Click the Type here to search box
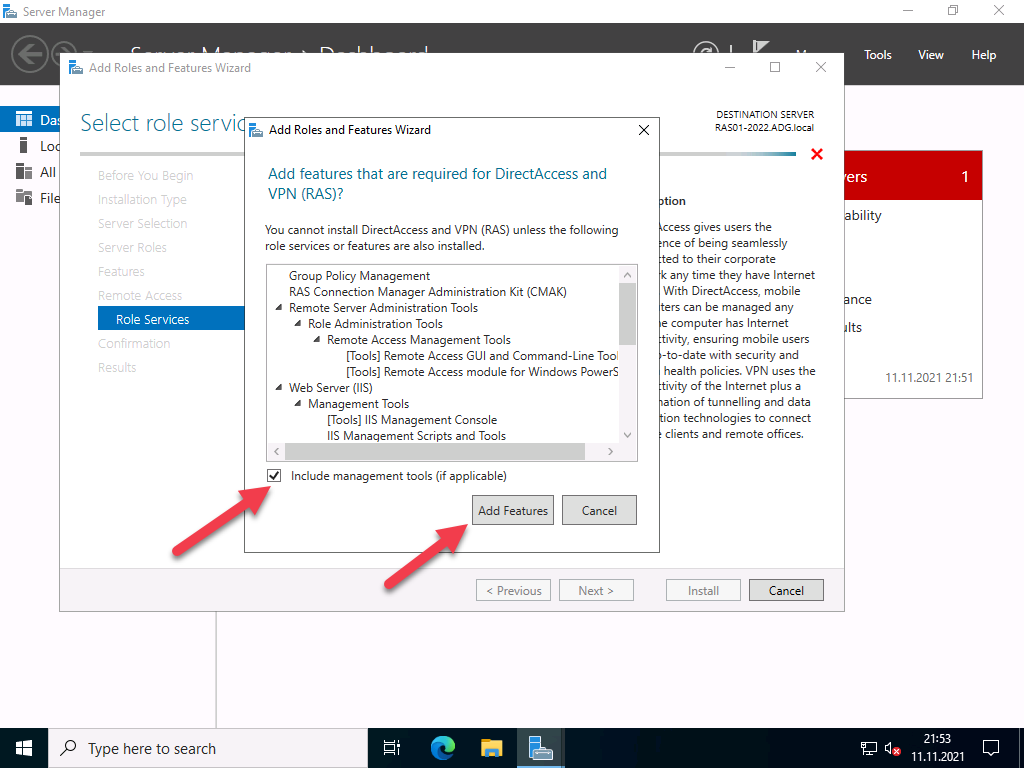 [x=208, y=748]
